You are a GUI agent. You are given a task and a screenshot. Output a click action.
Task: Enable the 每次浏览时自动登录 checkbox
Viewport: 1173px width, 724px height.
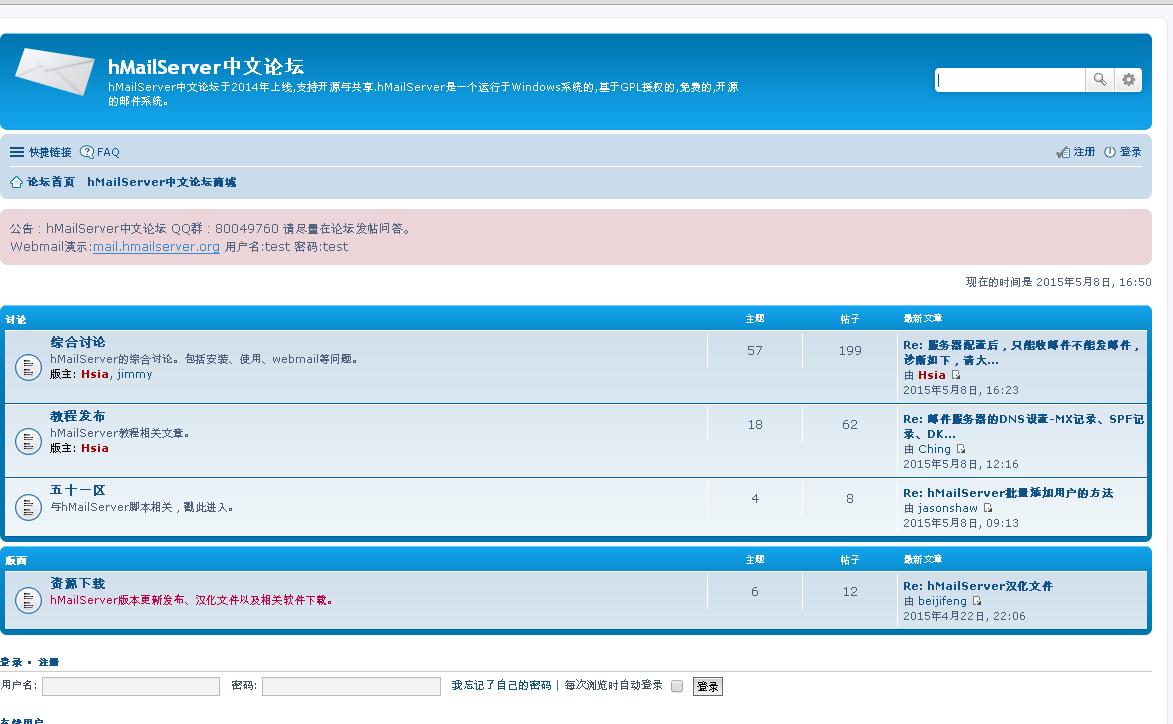(x=677, y=686)
